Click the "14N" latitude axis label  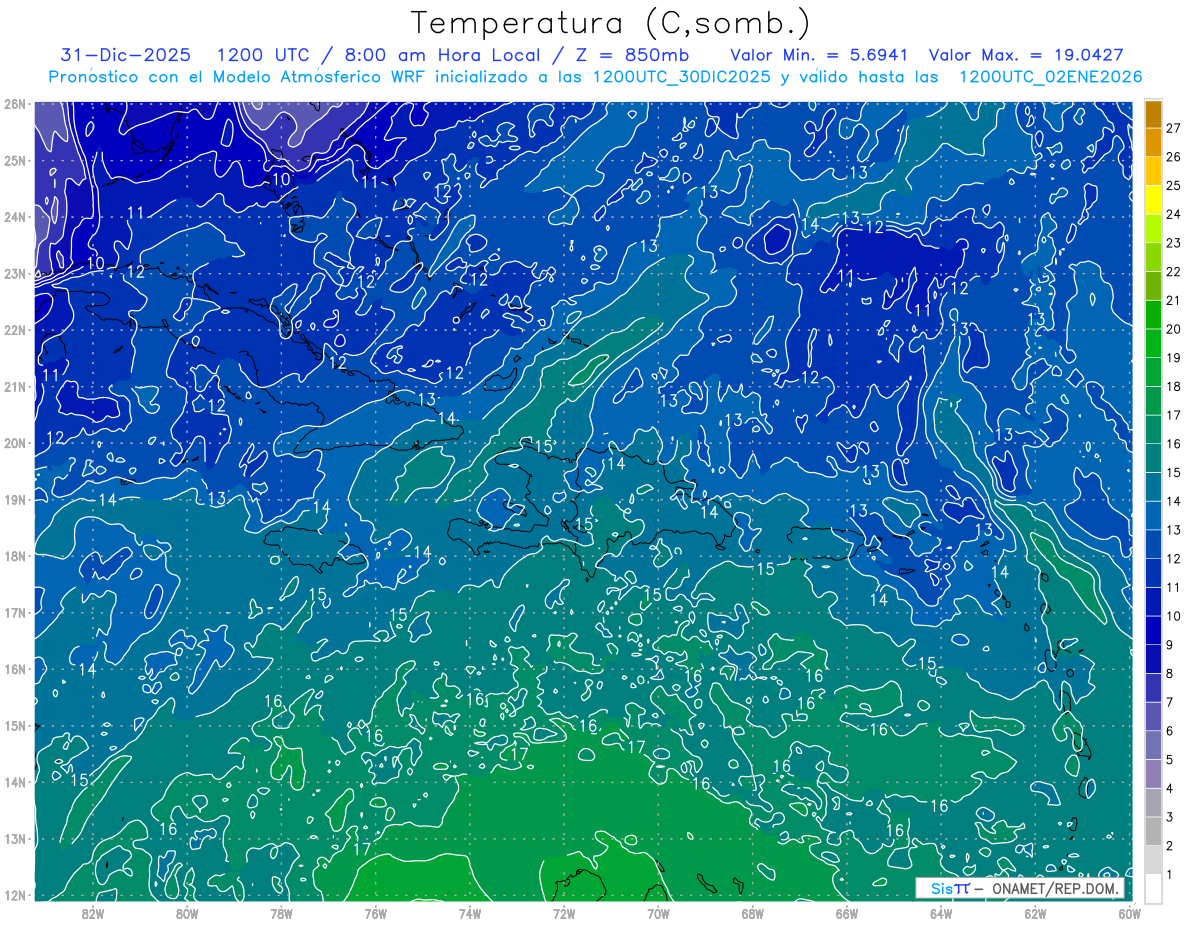coord(15,782)
